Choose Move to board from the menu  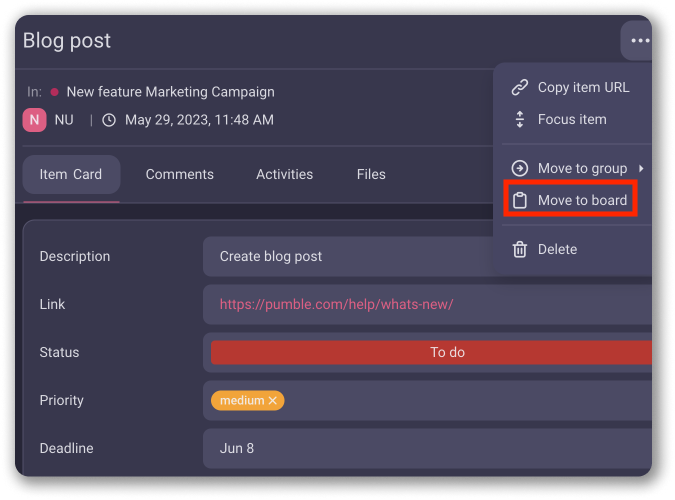pos(582,200)
